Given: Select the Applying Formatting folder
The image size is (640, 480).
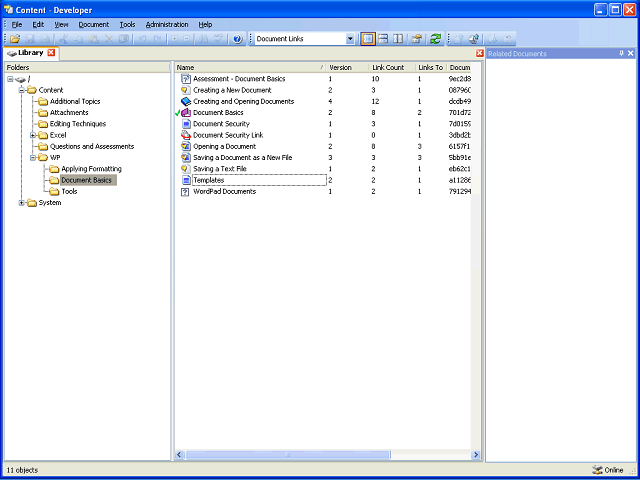Looking at the screenshot, I should coord(91,169).
